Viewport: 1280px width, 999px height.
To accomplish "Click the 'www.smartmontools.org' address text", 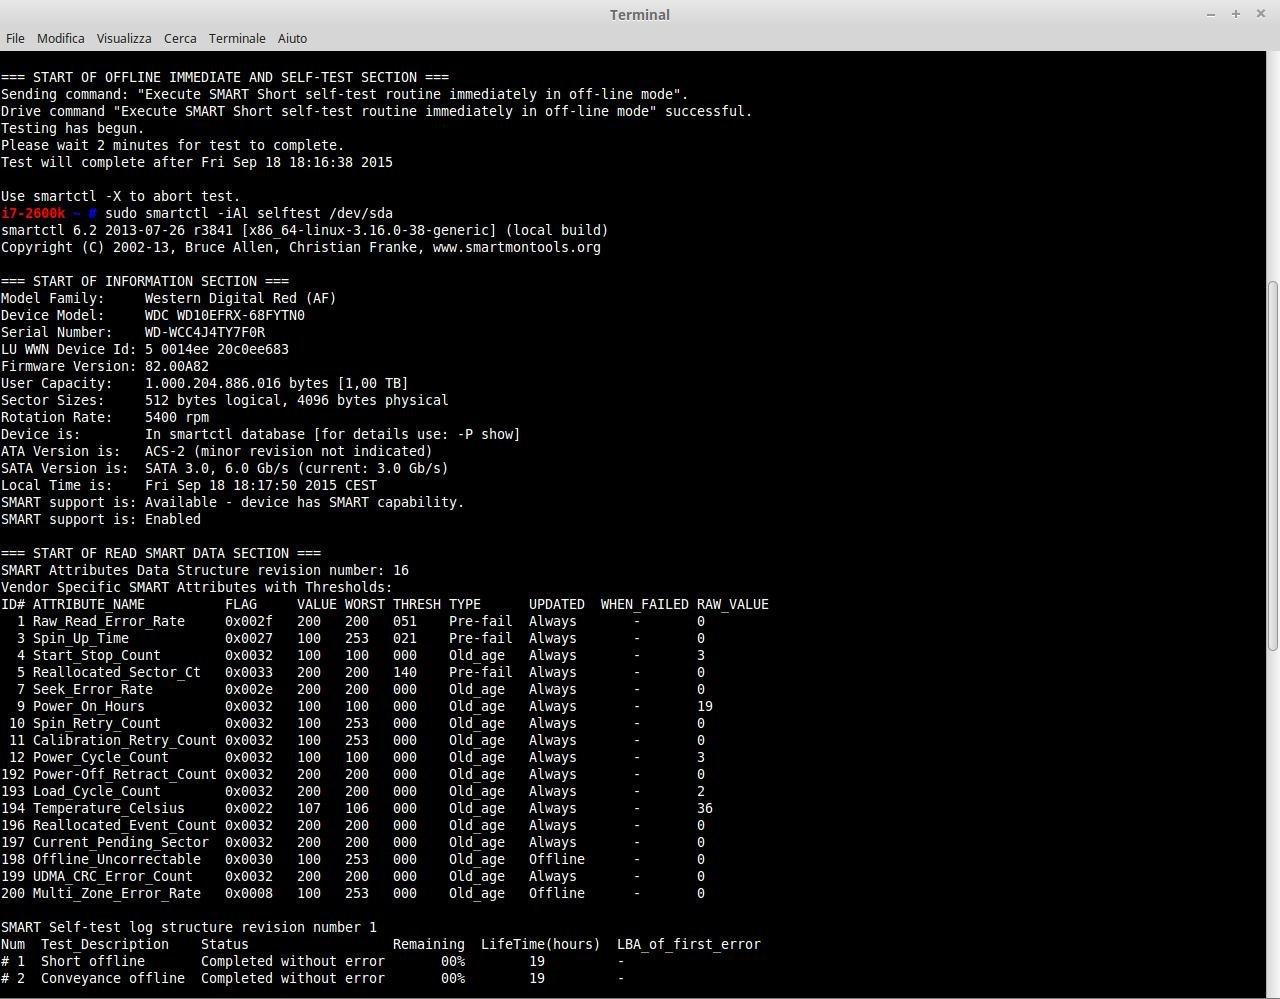I will tap(517, 247).
